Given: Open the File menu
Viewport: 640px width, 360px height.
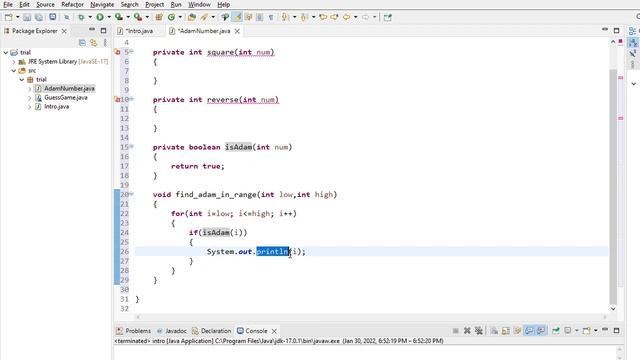Looking at the screenshot, I should pos(8,4).
